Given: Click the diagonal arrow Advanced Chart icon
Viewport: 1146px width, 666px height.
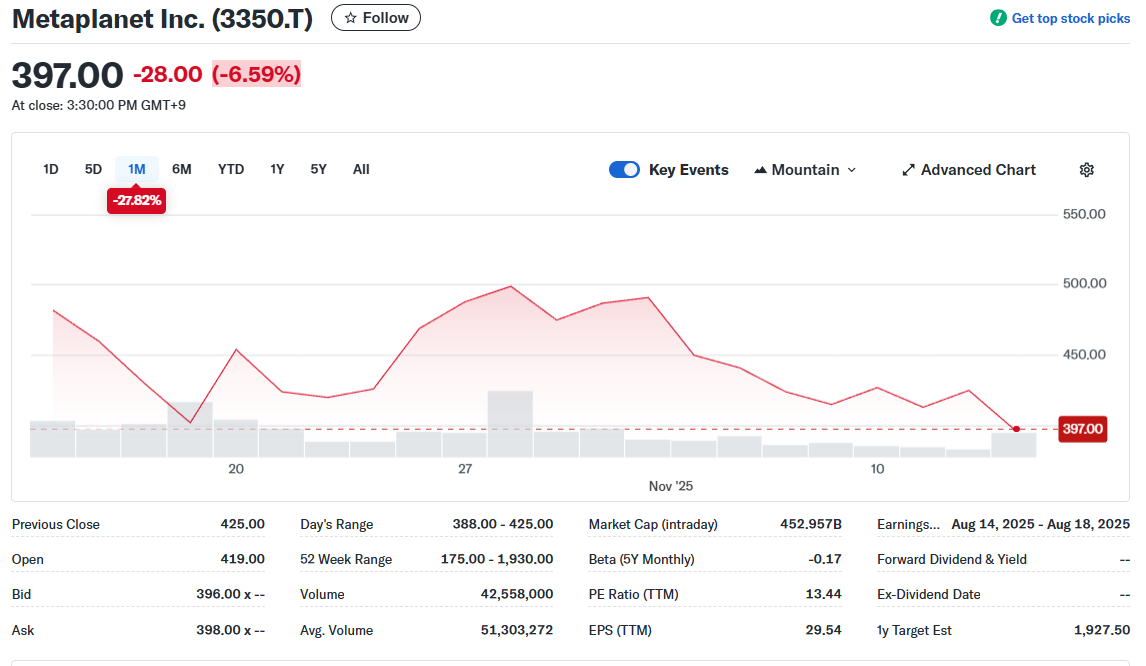Looking at the screenshot, I should pyautogui.click(x=908, y=169).
